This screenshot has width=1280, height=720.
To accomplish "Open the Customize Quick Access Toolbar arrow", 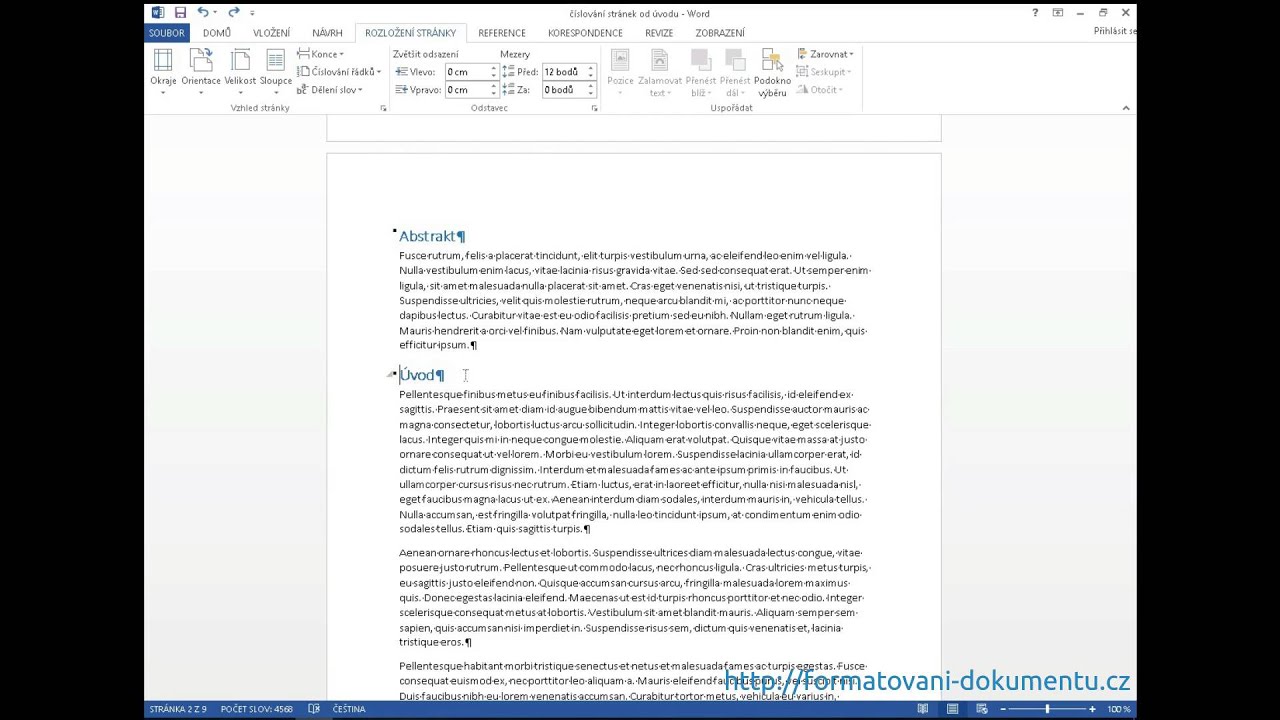I will tap(252, 13).
